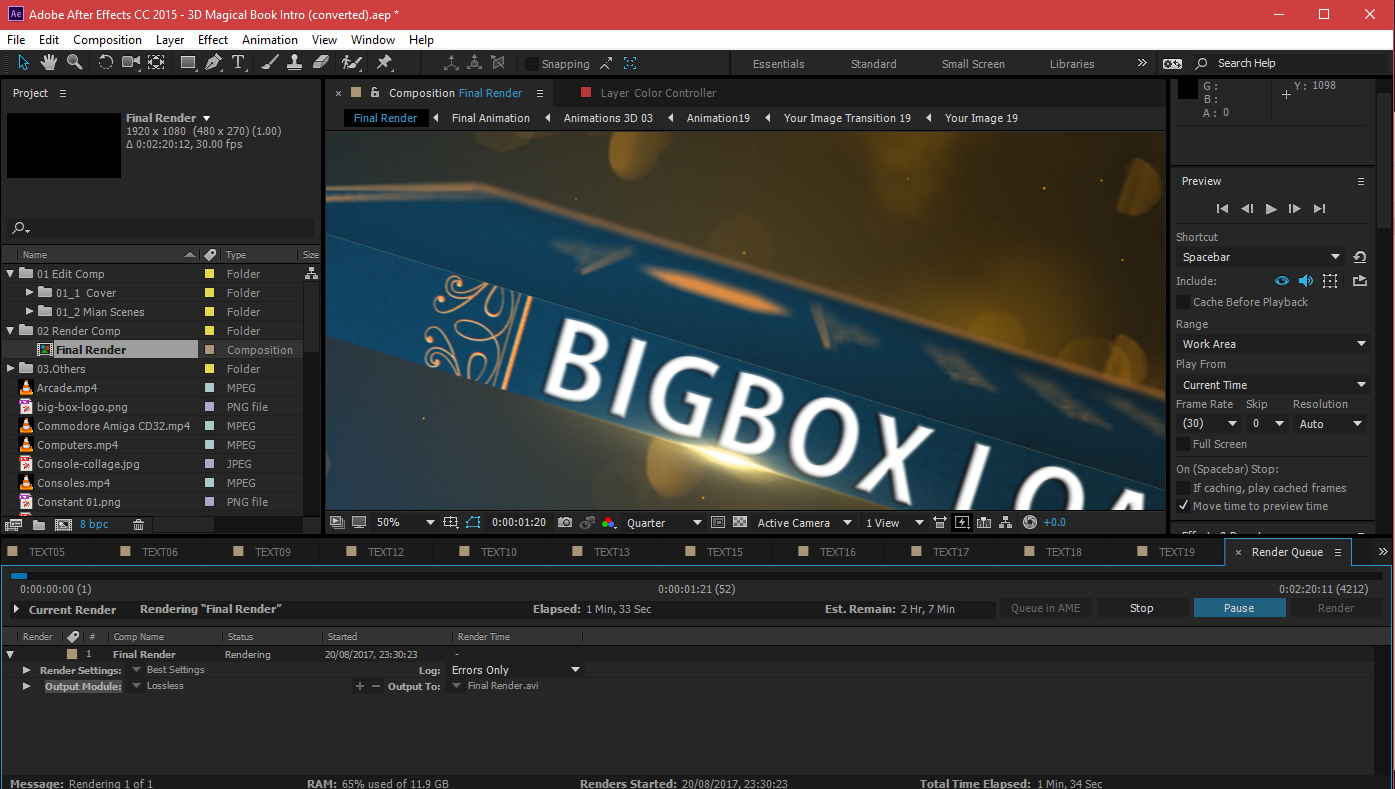This screenshot has width=1395, height=789.
Task: Click the Puppet Pin tool
Action: pos(384,63)
